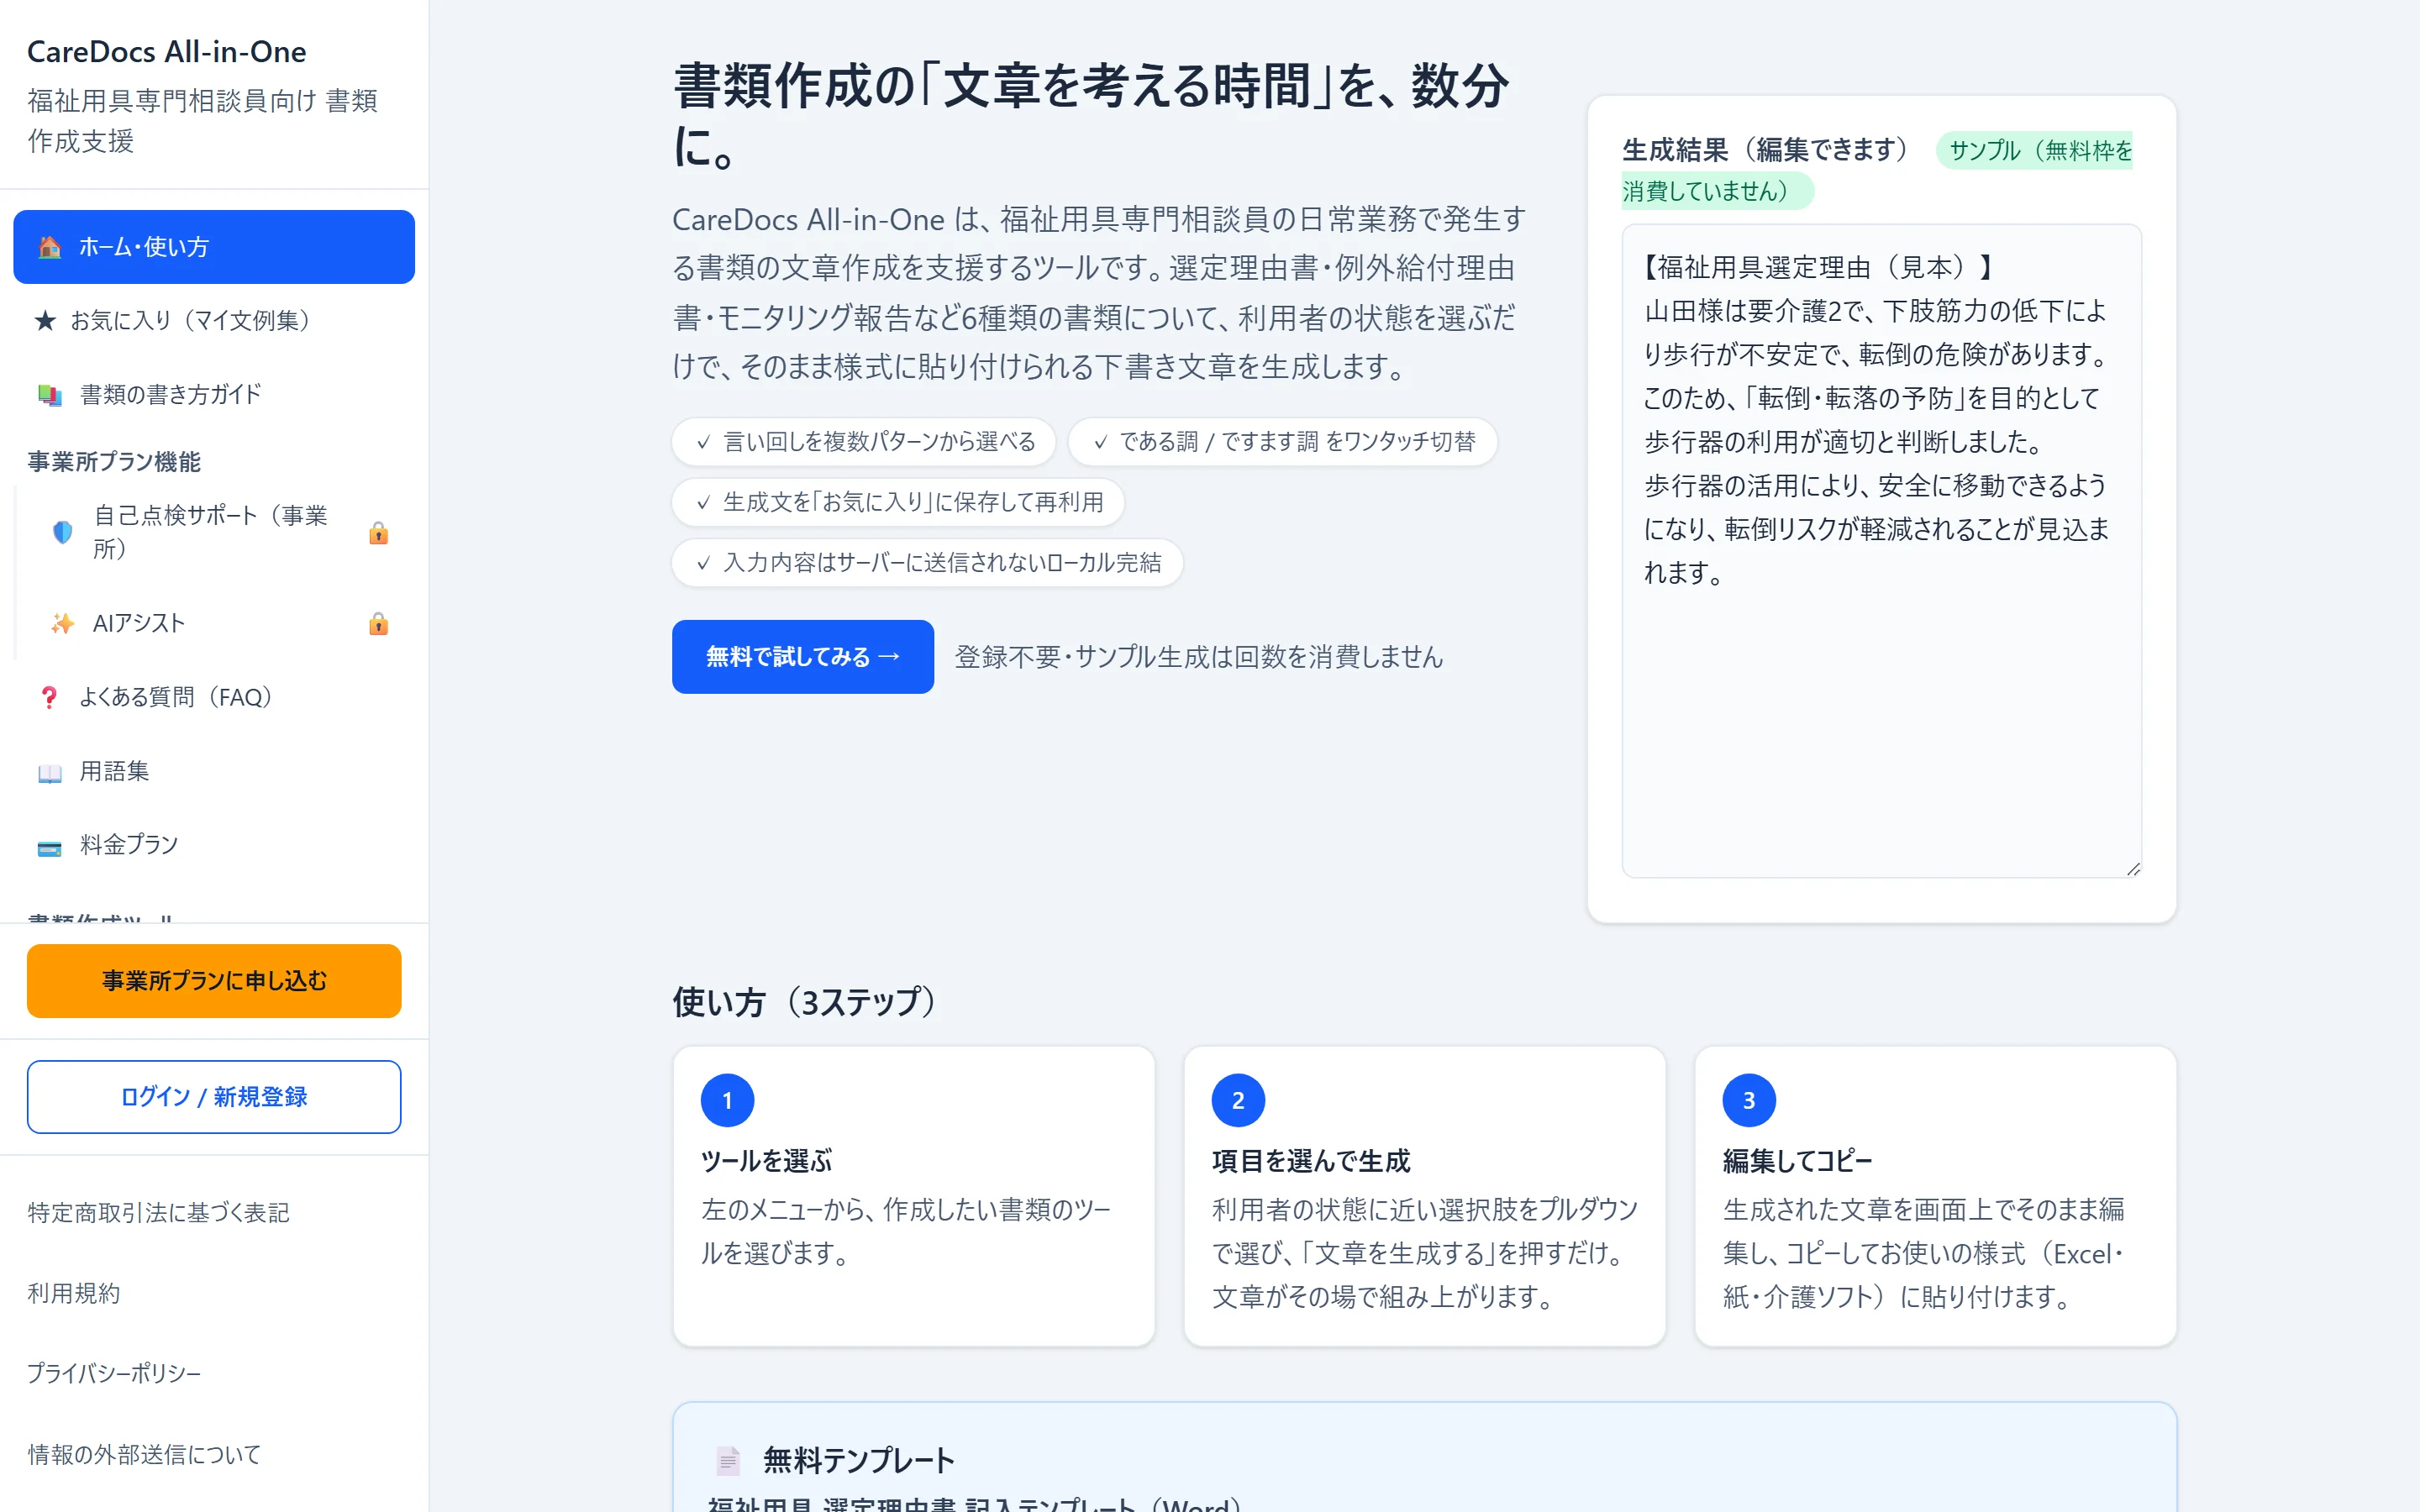Screen dimensions: 2420x1512
Task: Open the ホーム・使い方 menu item
Action: pyautogui.click(x=214, y=247)
